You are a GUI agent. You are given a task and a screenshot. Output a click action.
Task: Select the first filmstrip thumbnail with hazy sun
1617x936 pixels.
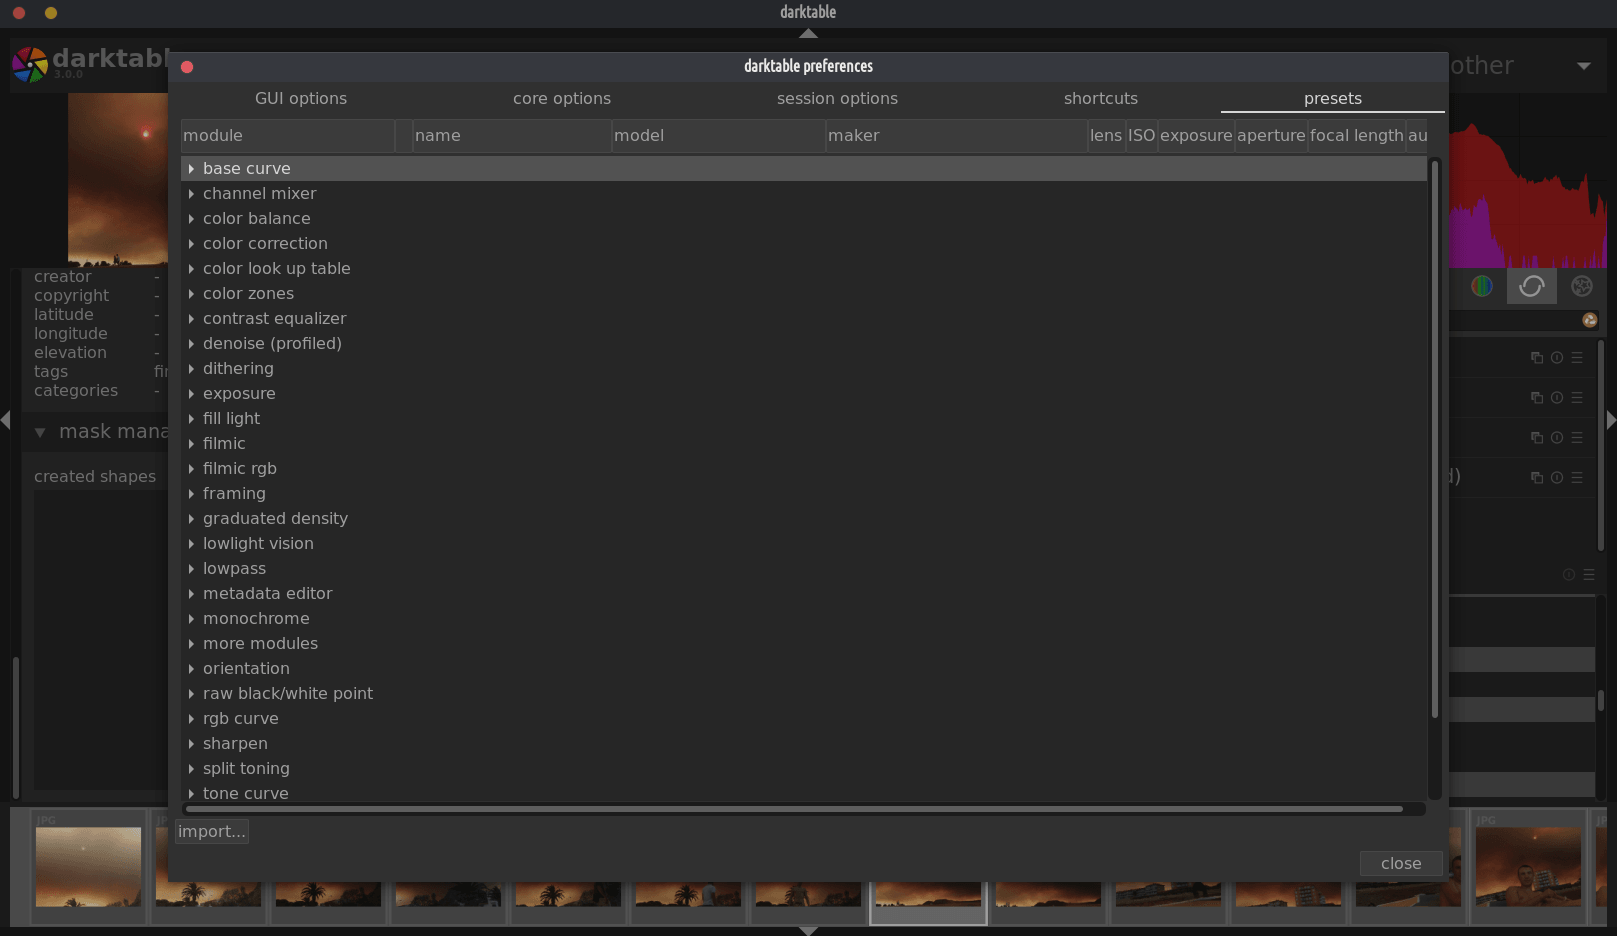tap(88, 866)
